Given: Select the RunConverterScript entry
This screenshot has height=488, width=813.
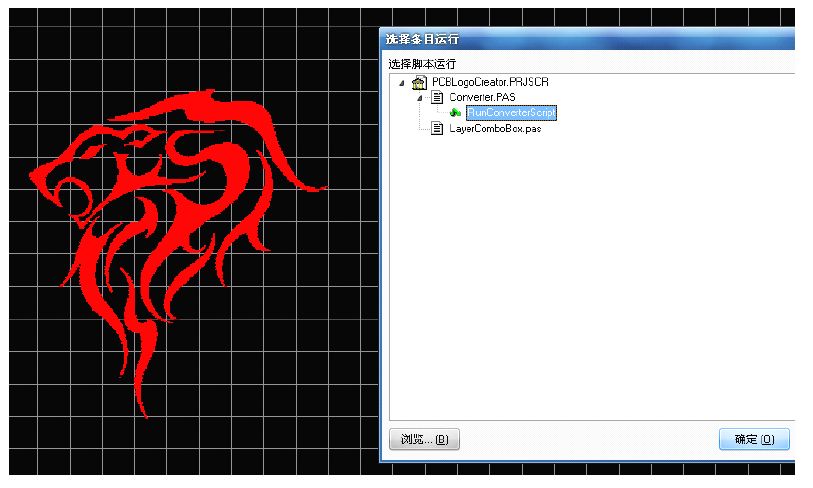Looking at the screenshot, I should 510,113.
